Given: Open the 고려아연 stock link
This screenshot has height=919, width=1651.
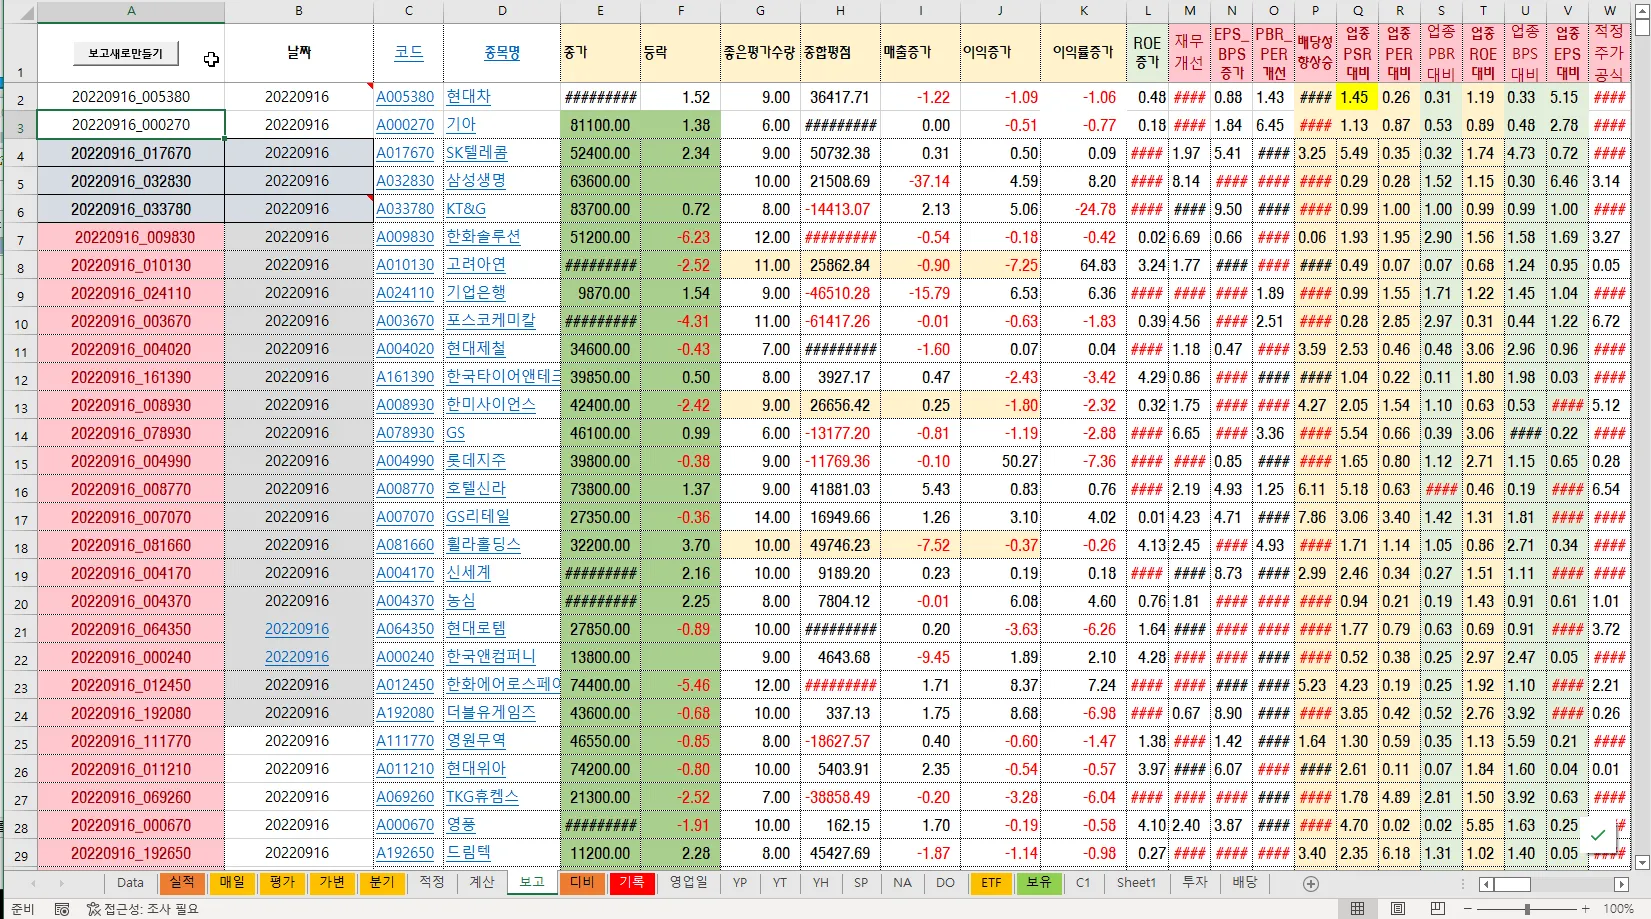Looking at the screenshot, I should (x=476, y=265).
